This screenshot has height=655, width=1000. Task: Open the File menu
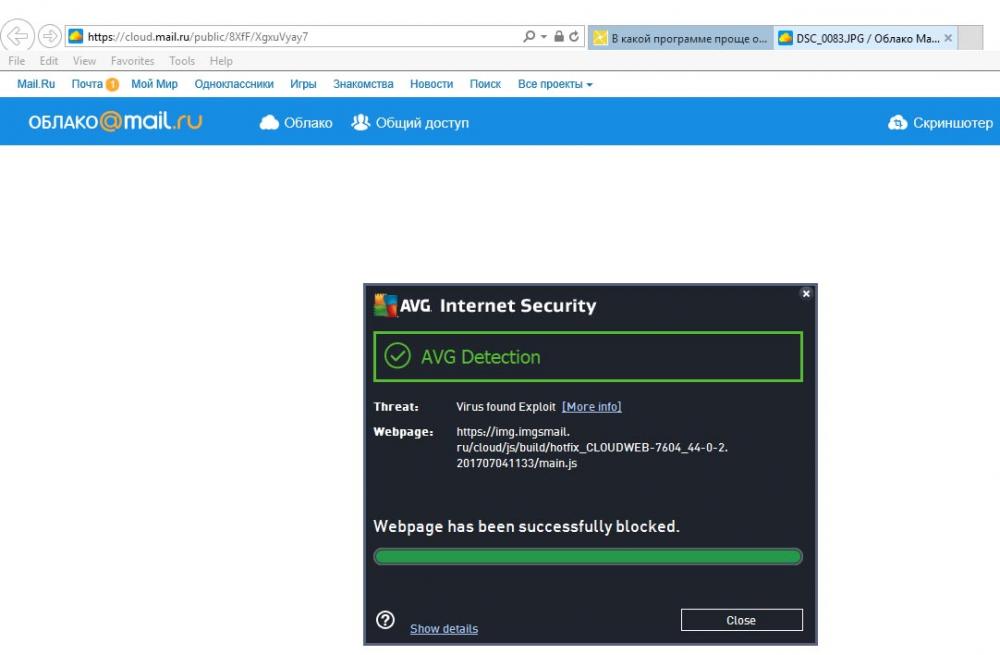17,61
